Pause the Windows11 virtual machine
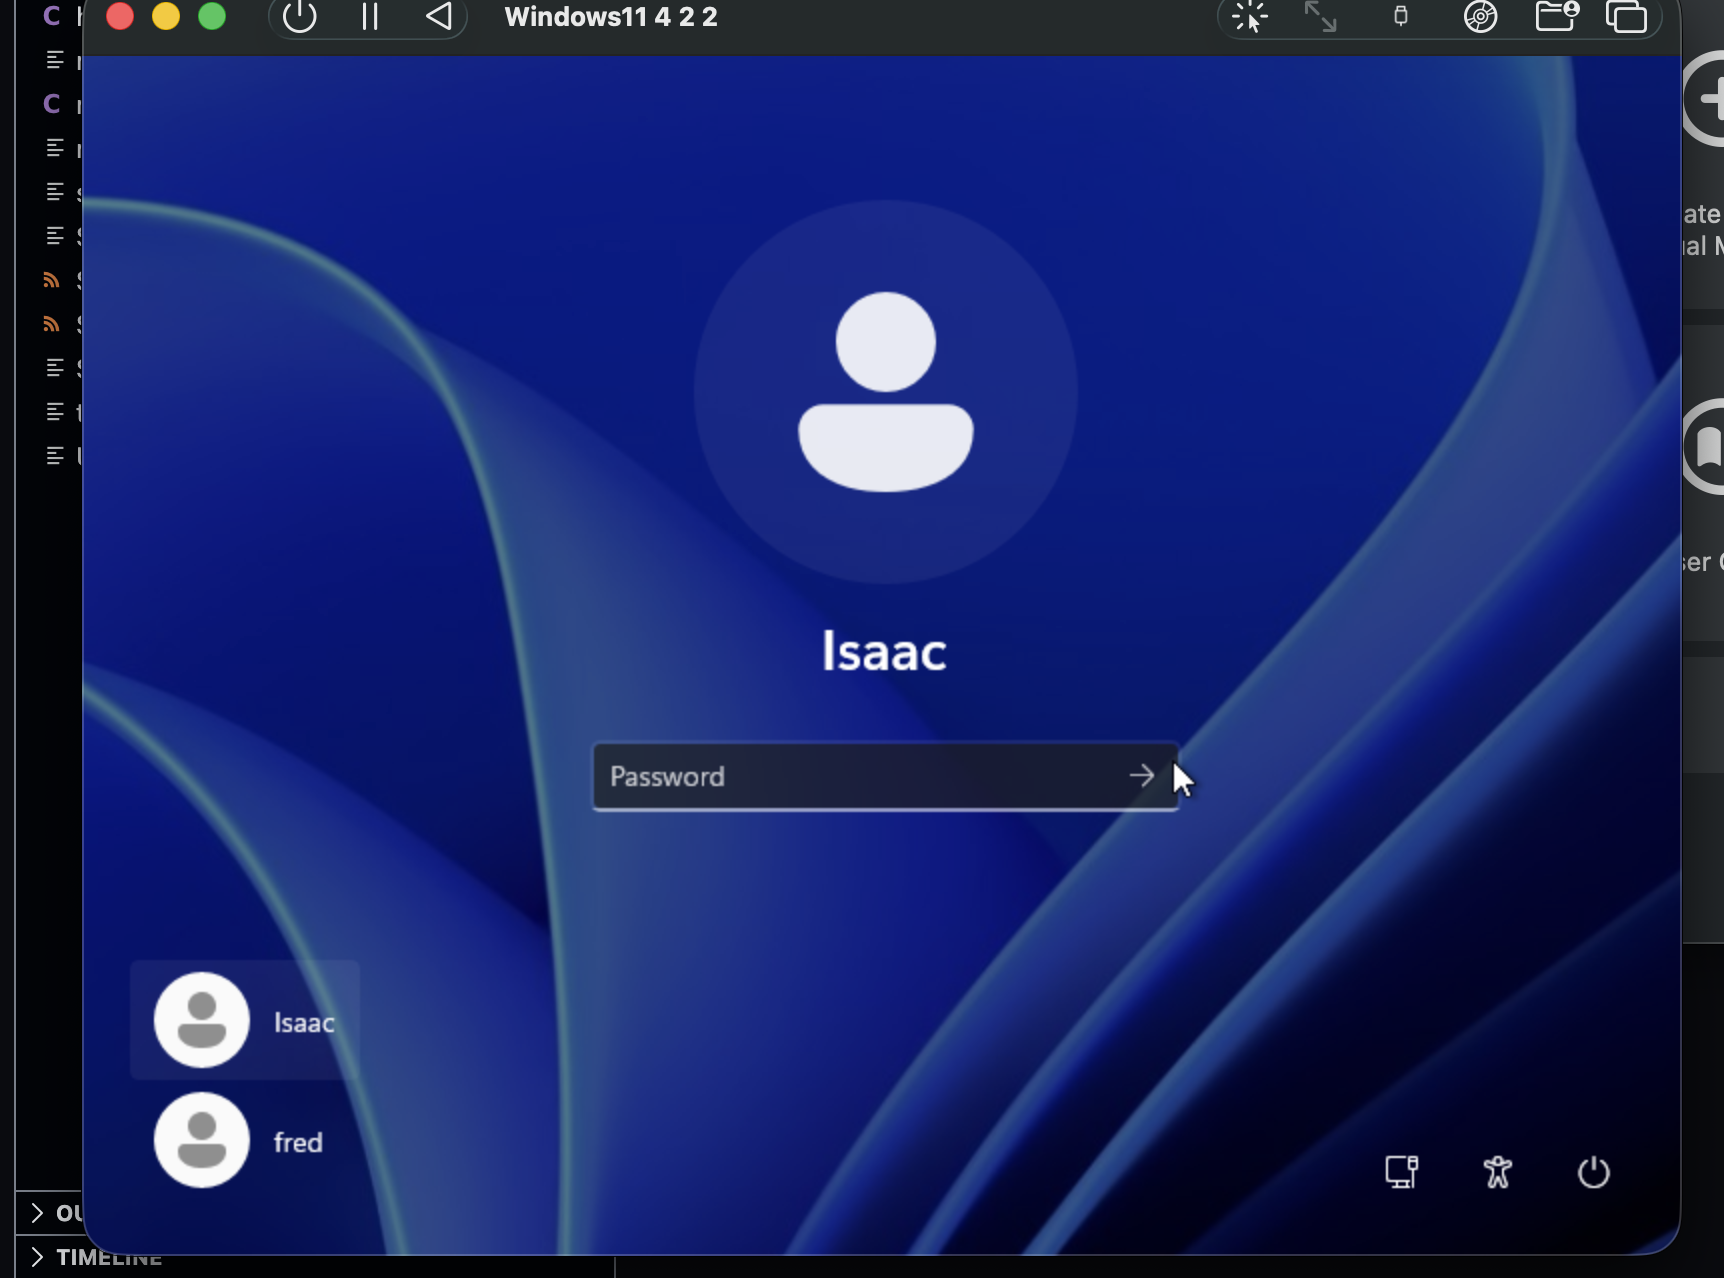 pos(369,16)
